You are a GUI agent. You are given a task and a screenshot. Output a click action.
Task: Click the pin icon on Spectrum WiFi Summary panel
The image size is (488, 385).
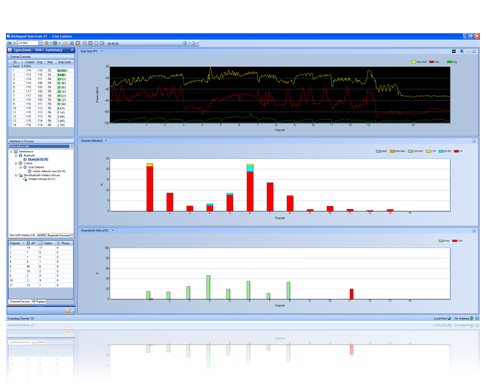coord(72,50)
